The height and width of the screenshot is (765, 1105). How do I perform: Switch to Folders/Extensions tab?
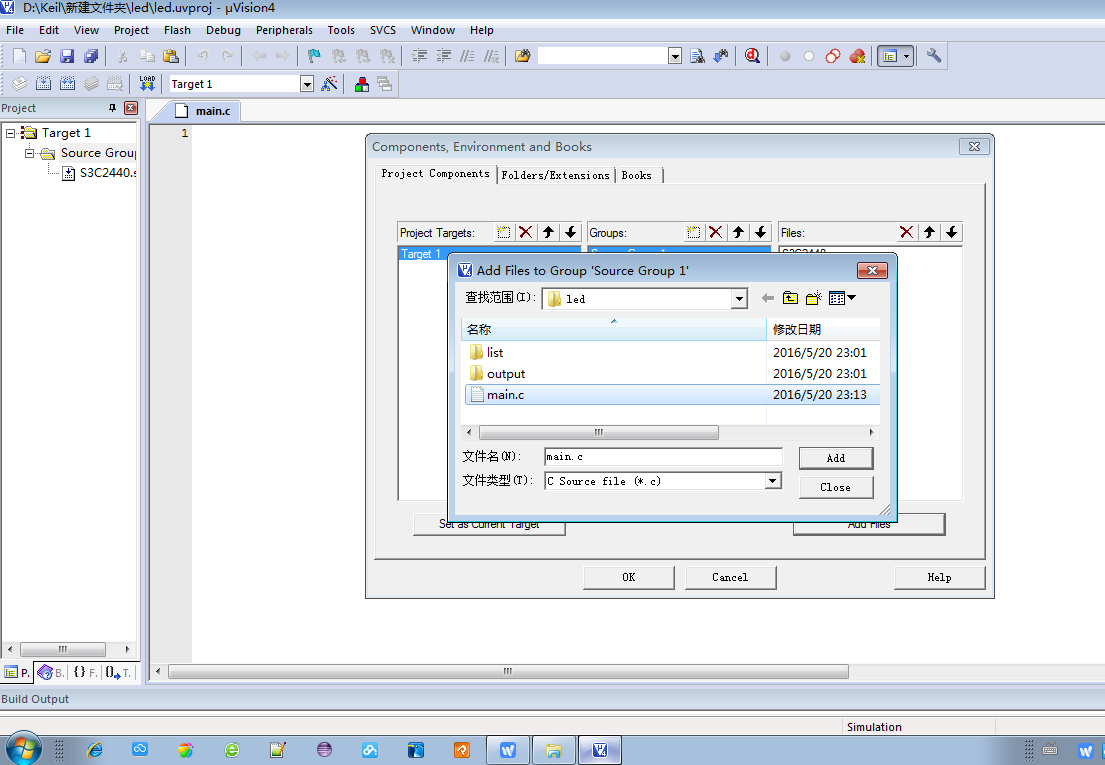pos(555,175)
